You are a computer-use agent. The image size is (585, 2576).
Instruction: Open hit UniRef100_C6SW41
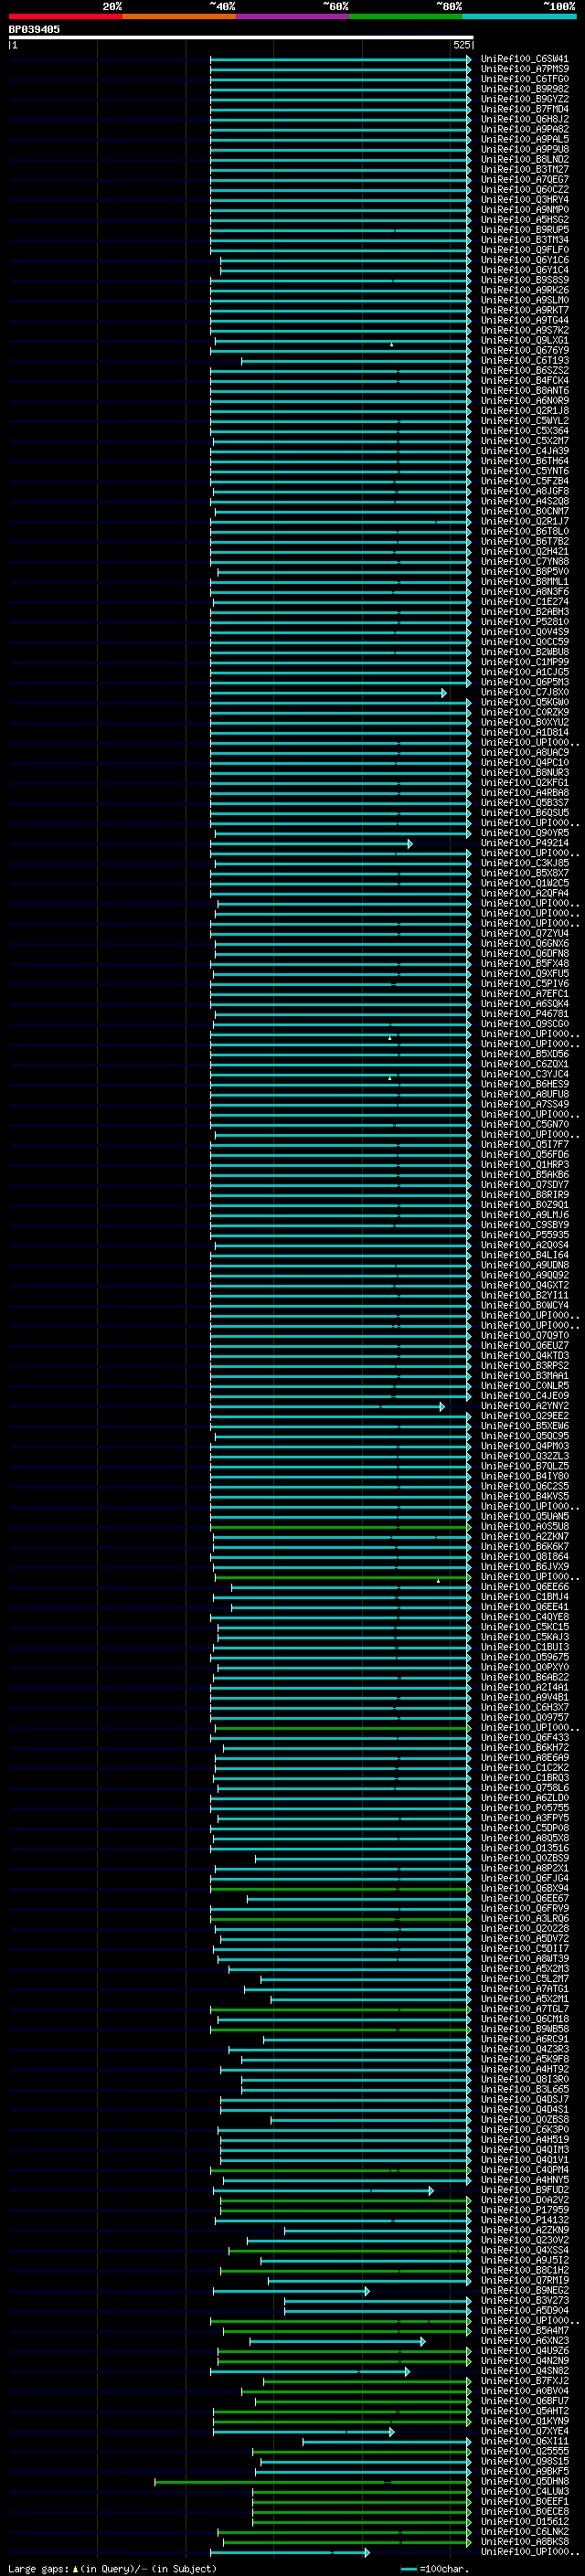tap(525, 59)
